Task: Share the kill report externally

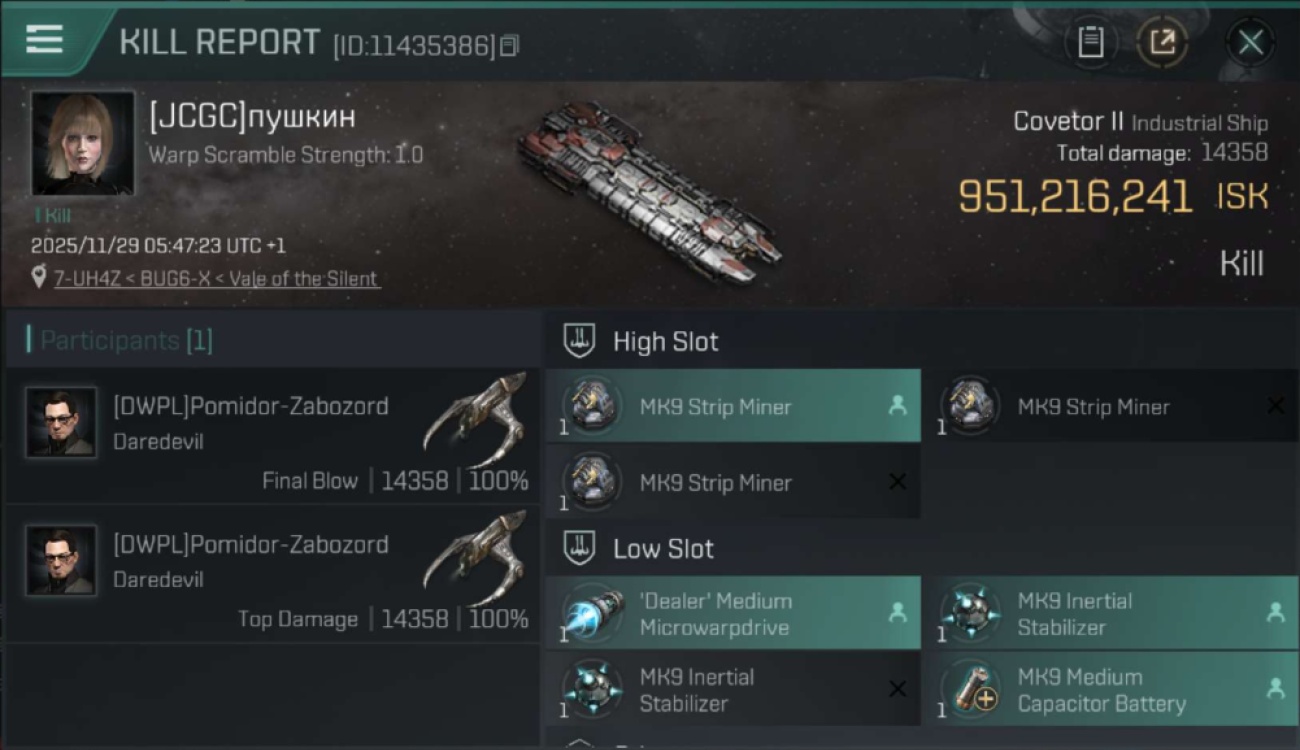Action: tap(1162, 42)
